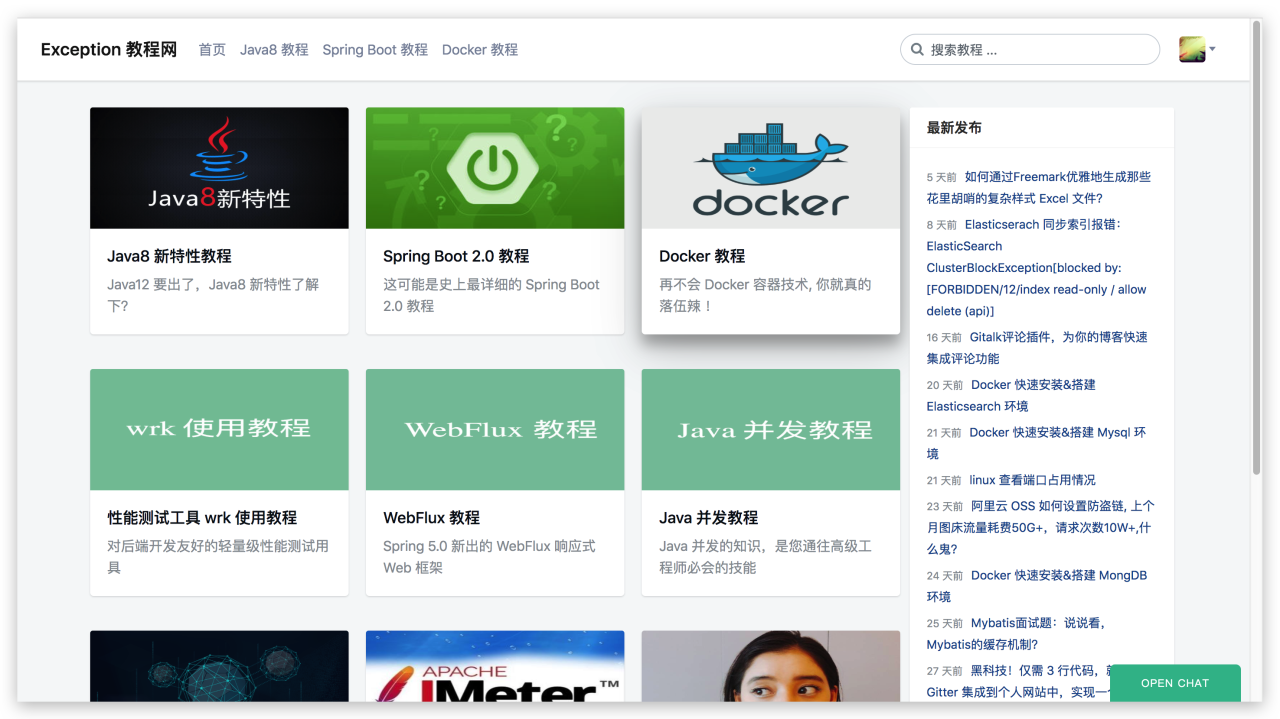Open the wrk 使用教程 green banner
The height and width of the screenshot is (719, 1280).
click(219, 429)
